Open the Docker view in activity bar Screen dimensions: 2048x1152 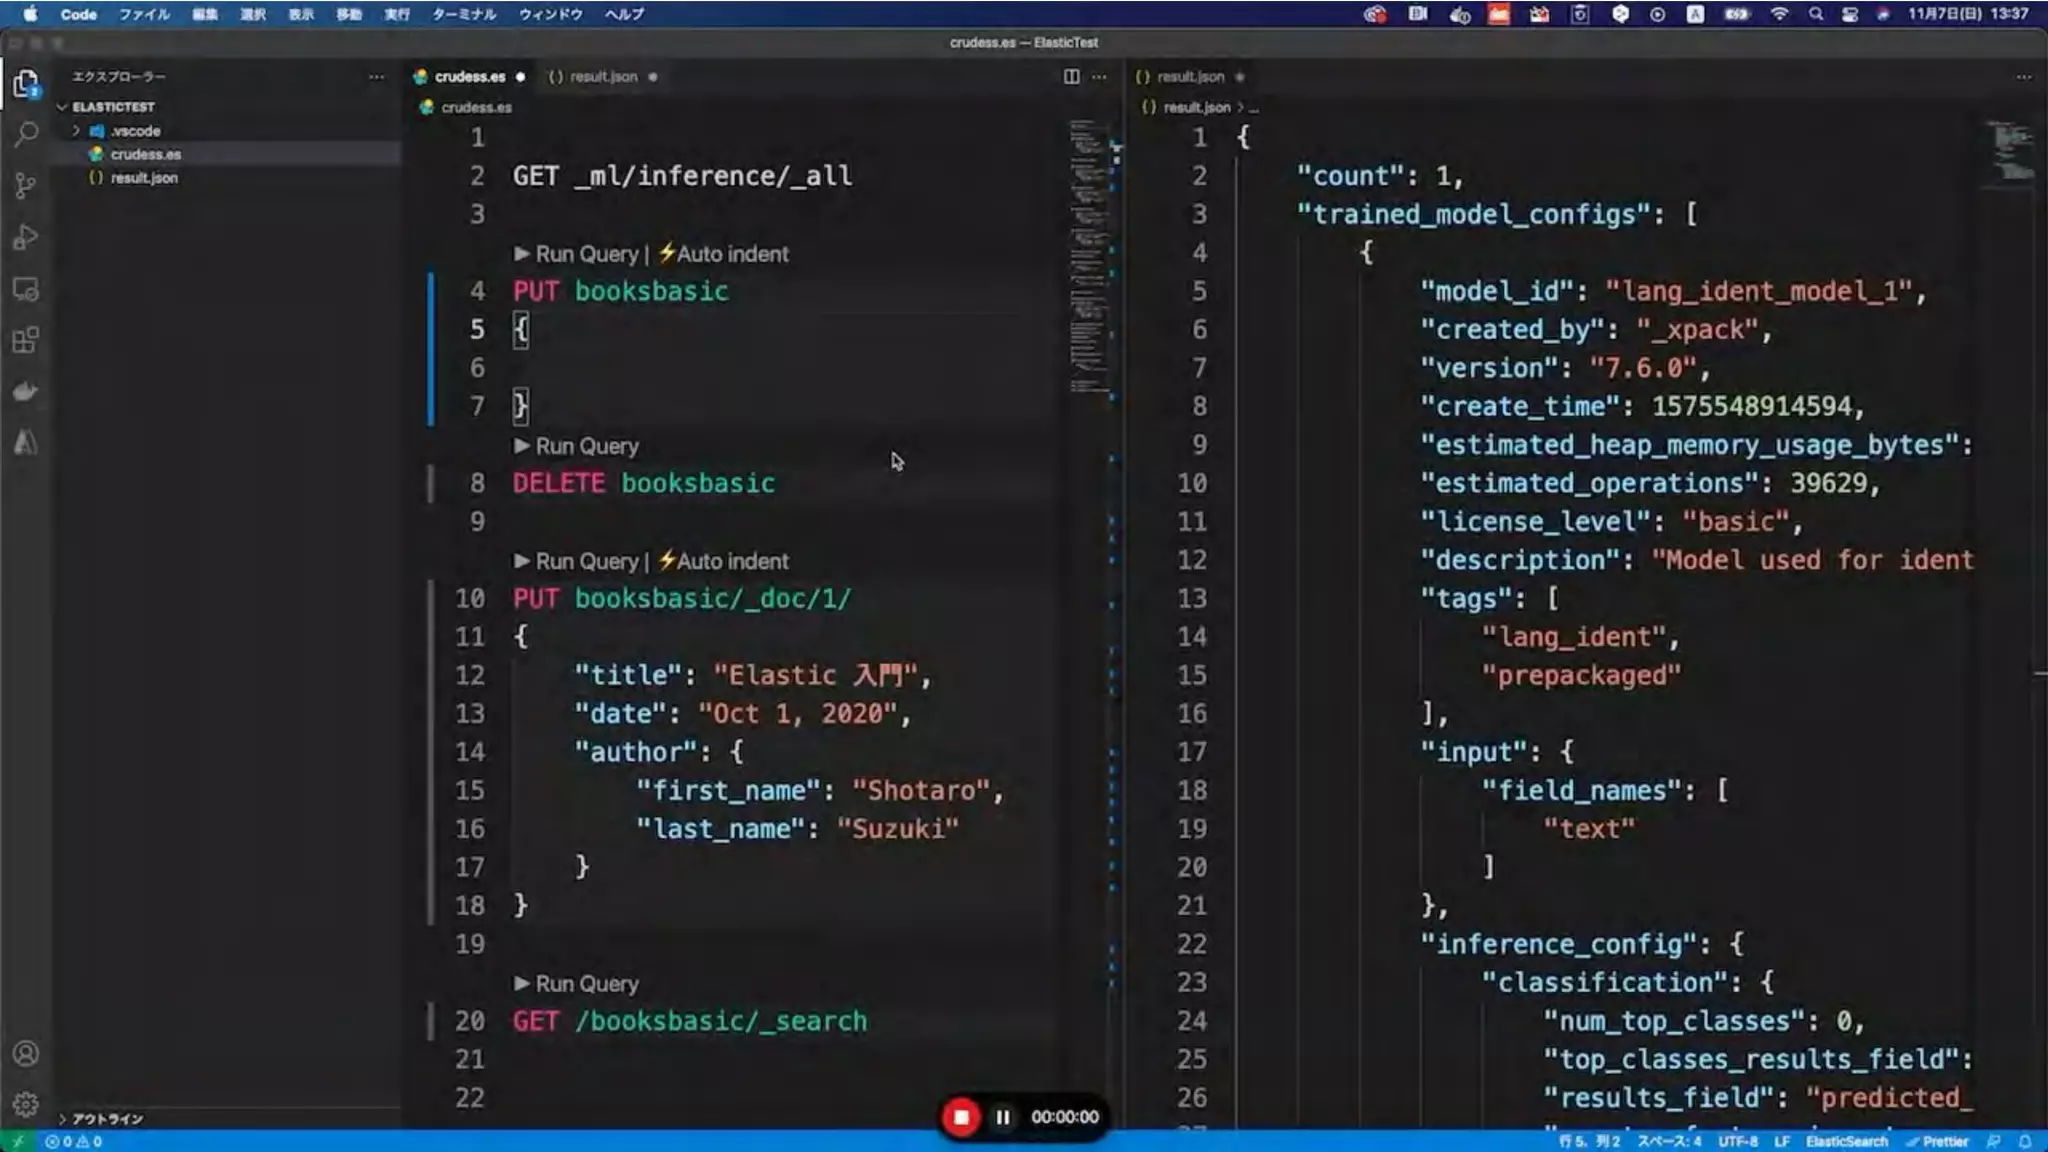coord(26,392)
